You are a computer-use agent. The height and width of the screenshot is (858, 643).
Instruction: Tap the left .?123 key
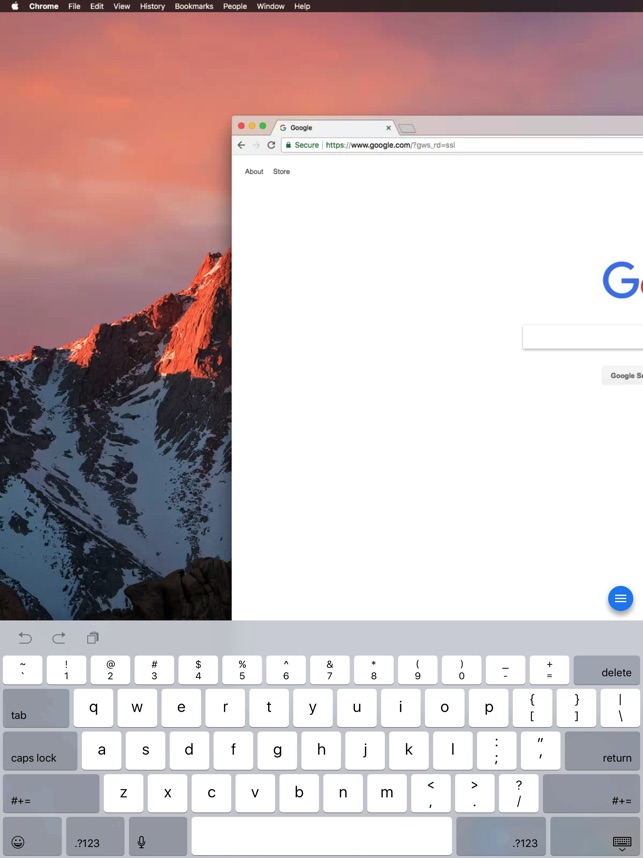coord(95,837)
